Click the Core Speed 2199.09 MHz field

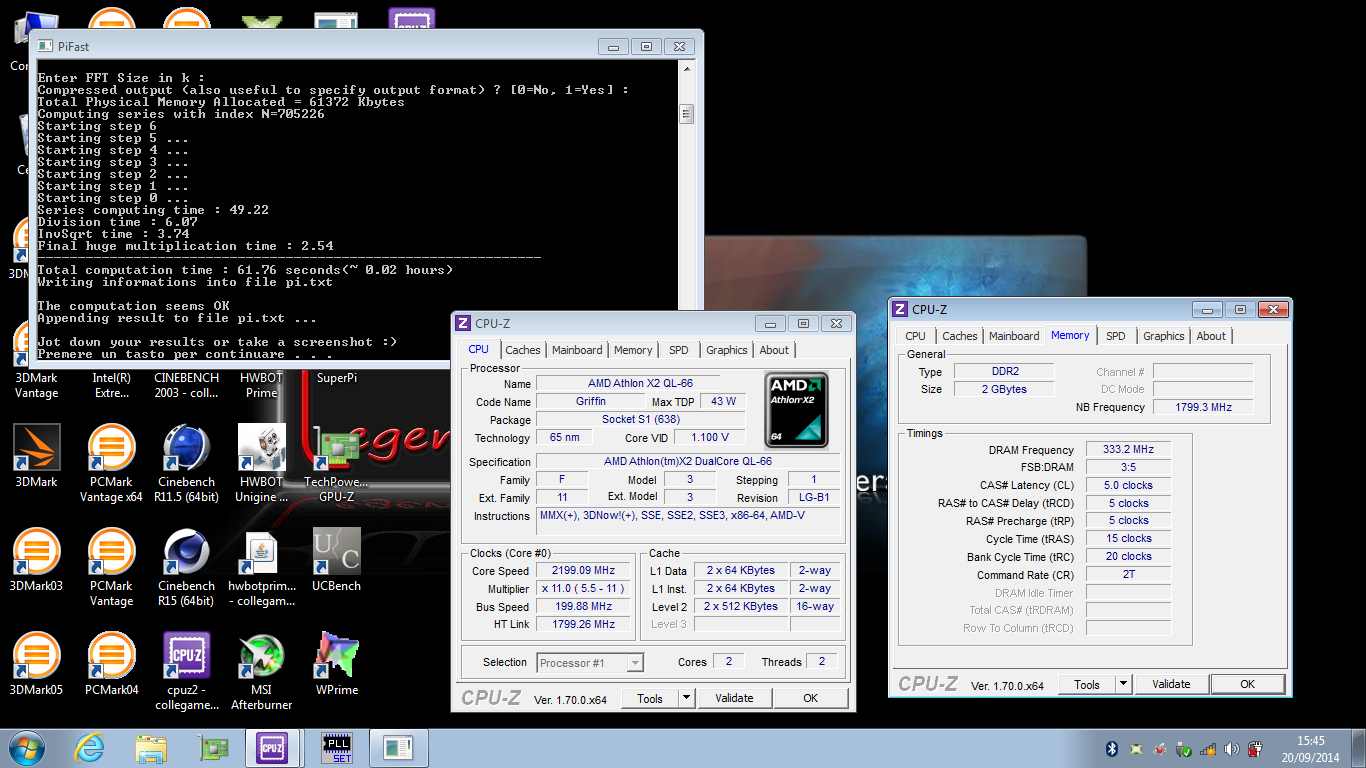(584, 570)
